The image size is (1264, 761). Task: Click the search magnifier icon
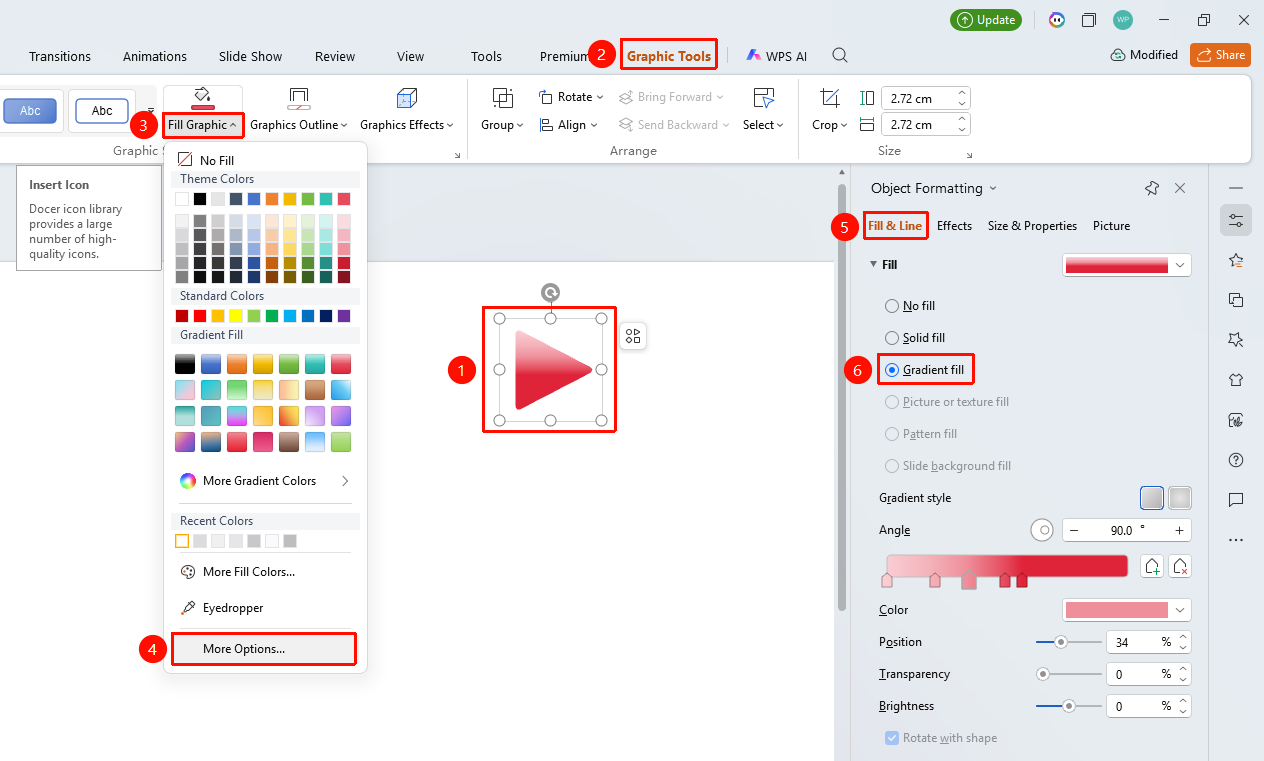[840, 56]
